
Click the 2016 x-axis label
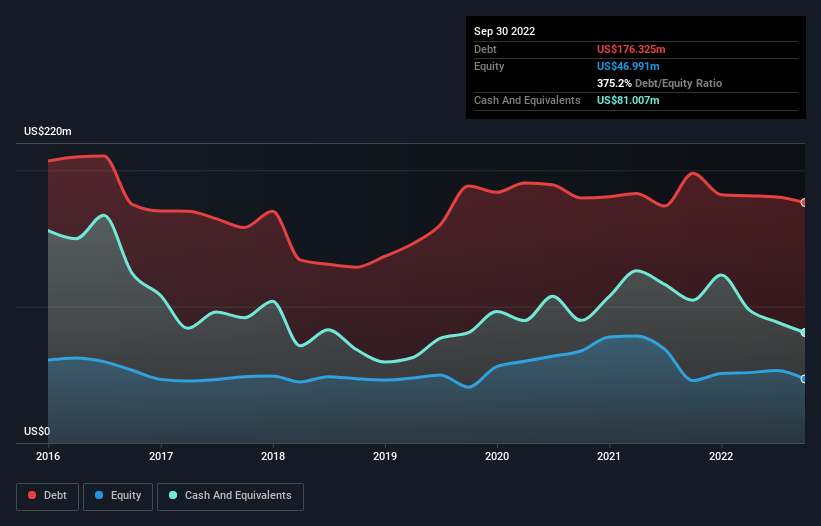click(x=48, y=456)
